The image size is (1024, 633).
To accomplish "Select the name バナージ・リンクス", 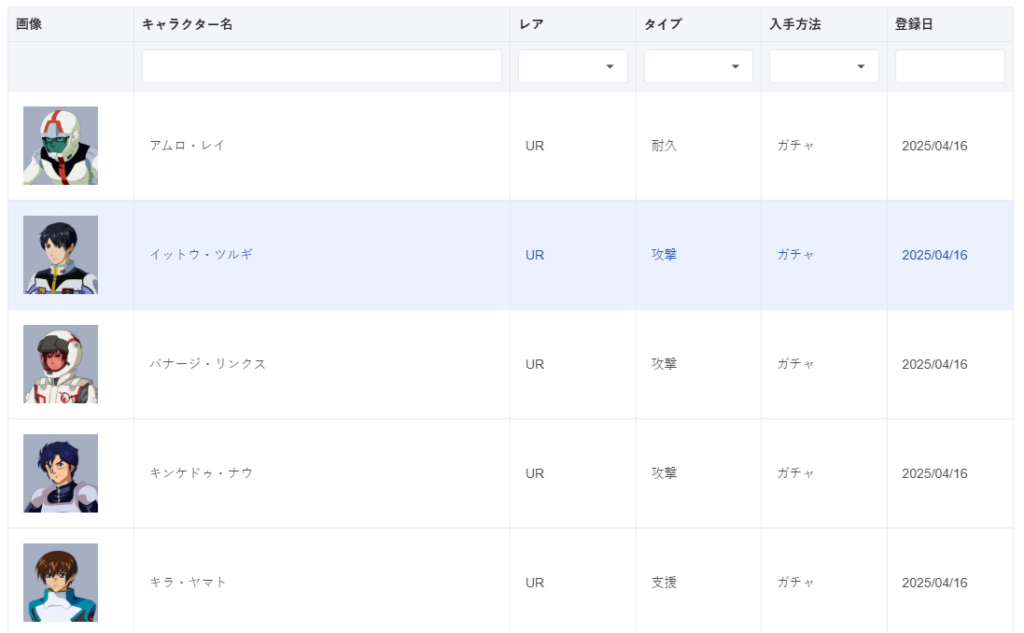I will click(x=208, y=363).
